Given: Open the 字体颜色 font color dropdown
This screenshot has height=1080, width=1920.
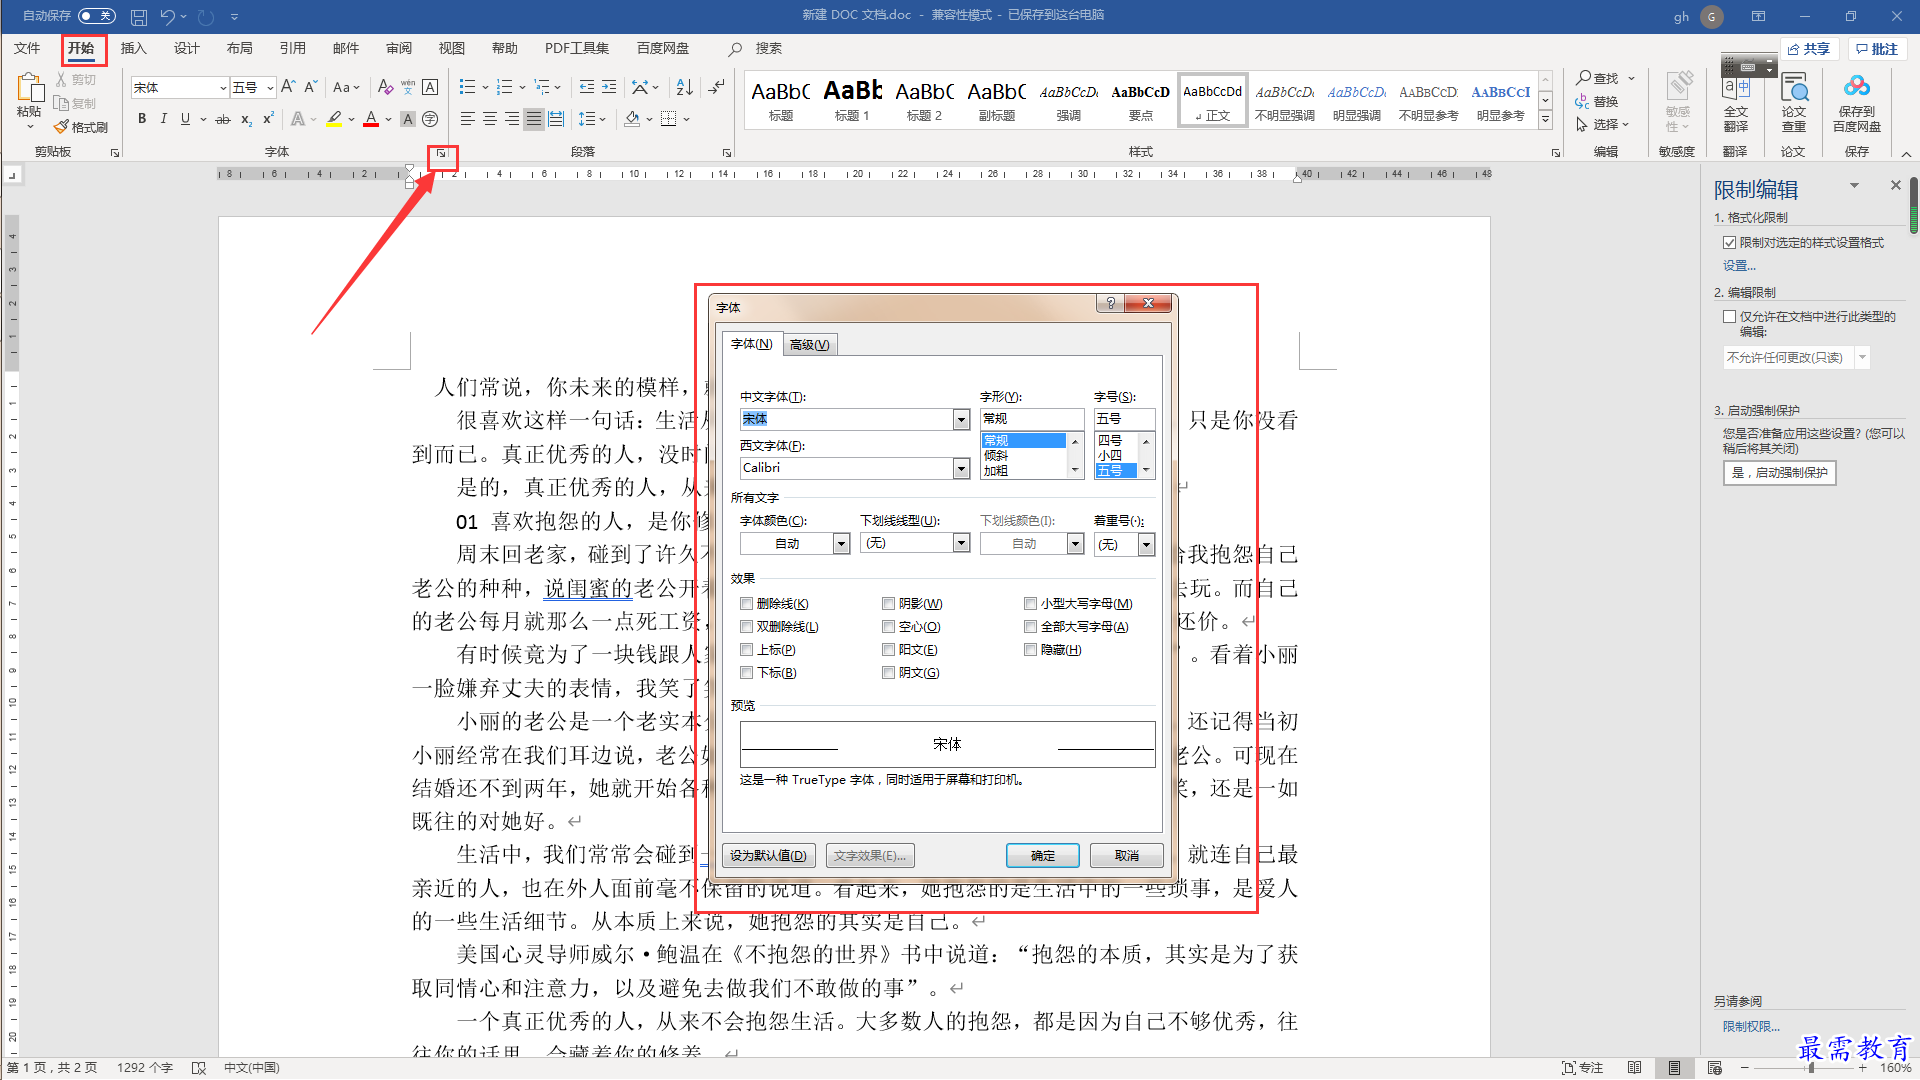Looking at the screenshot, I should pos(841,543).
